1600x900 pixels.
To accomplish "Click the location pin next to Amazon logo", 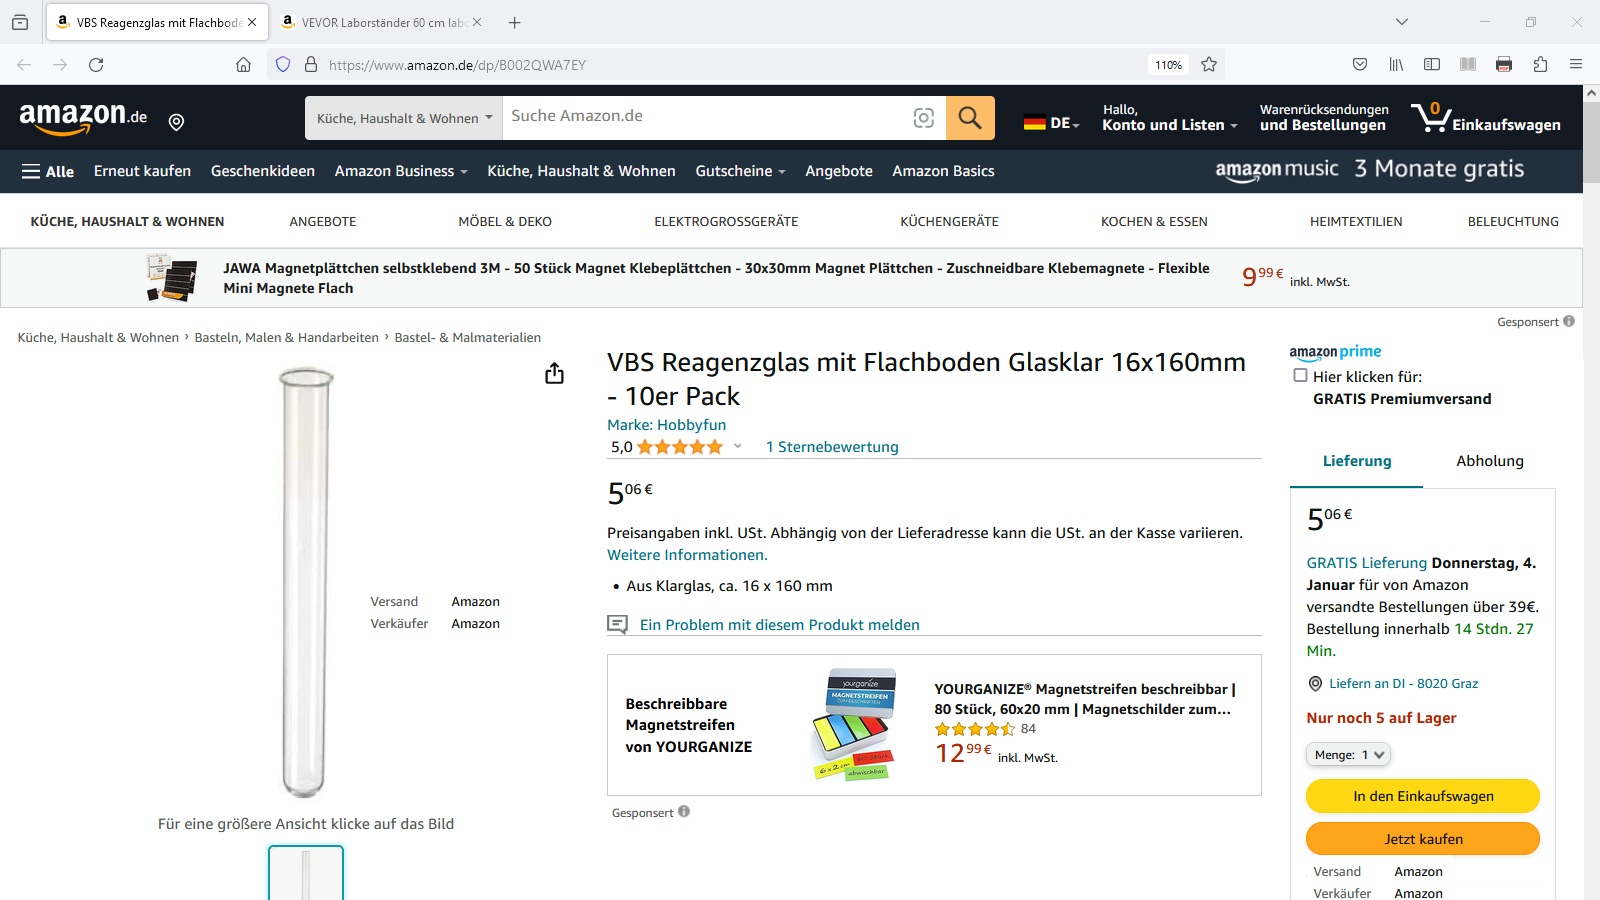I will click(x=176, y=122).
